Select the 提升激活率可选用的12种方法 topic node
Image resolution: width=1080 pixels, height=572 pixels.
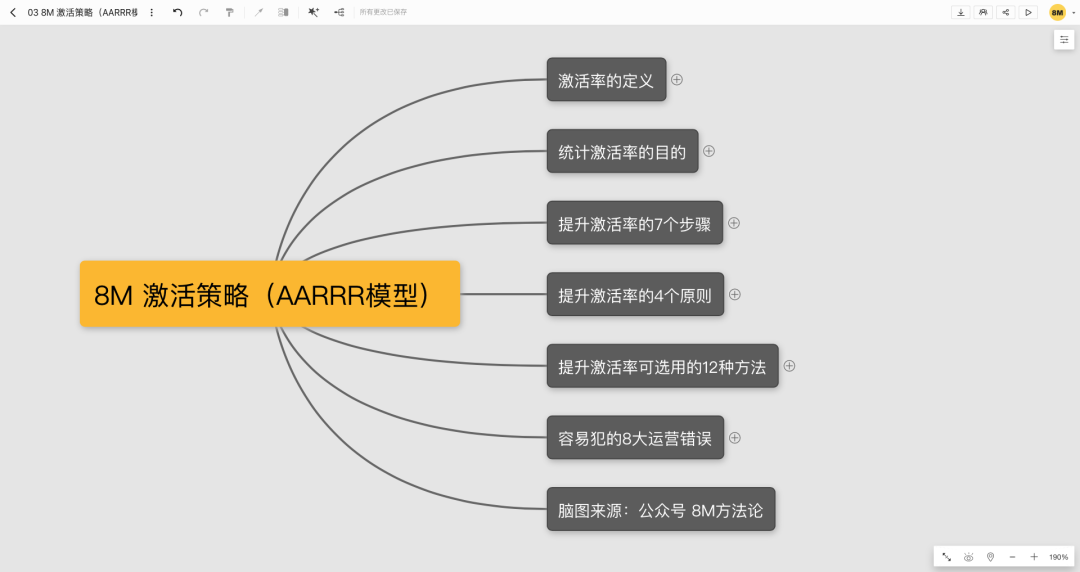click(663, 366)
